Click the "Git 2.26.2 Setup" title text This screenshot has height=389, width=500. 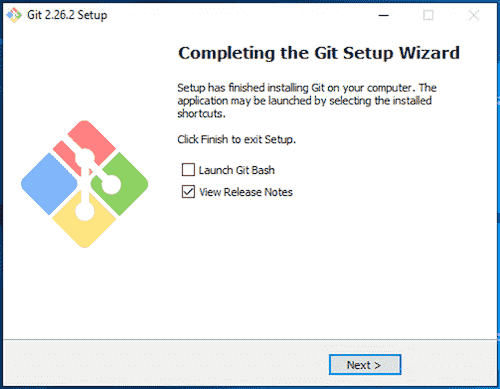tap(67, 15)
